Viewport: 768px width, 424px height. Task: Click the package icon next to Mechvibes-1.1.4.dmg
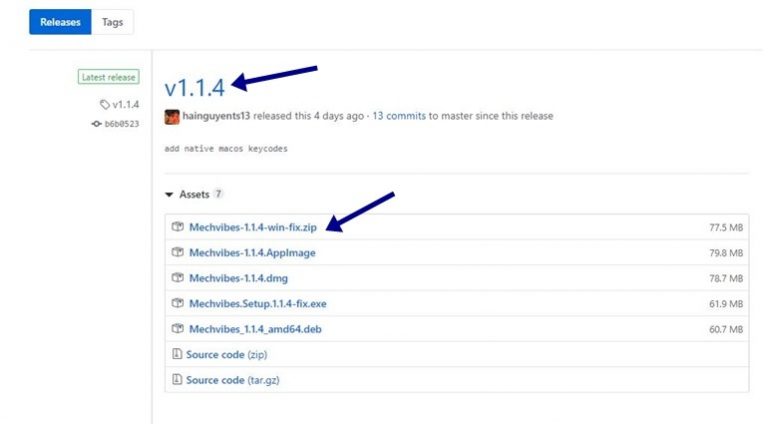click(178, 278)
